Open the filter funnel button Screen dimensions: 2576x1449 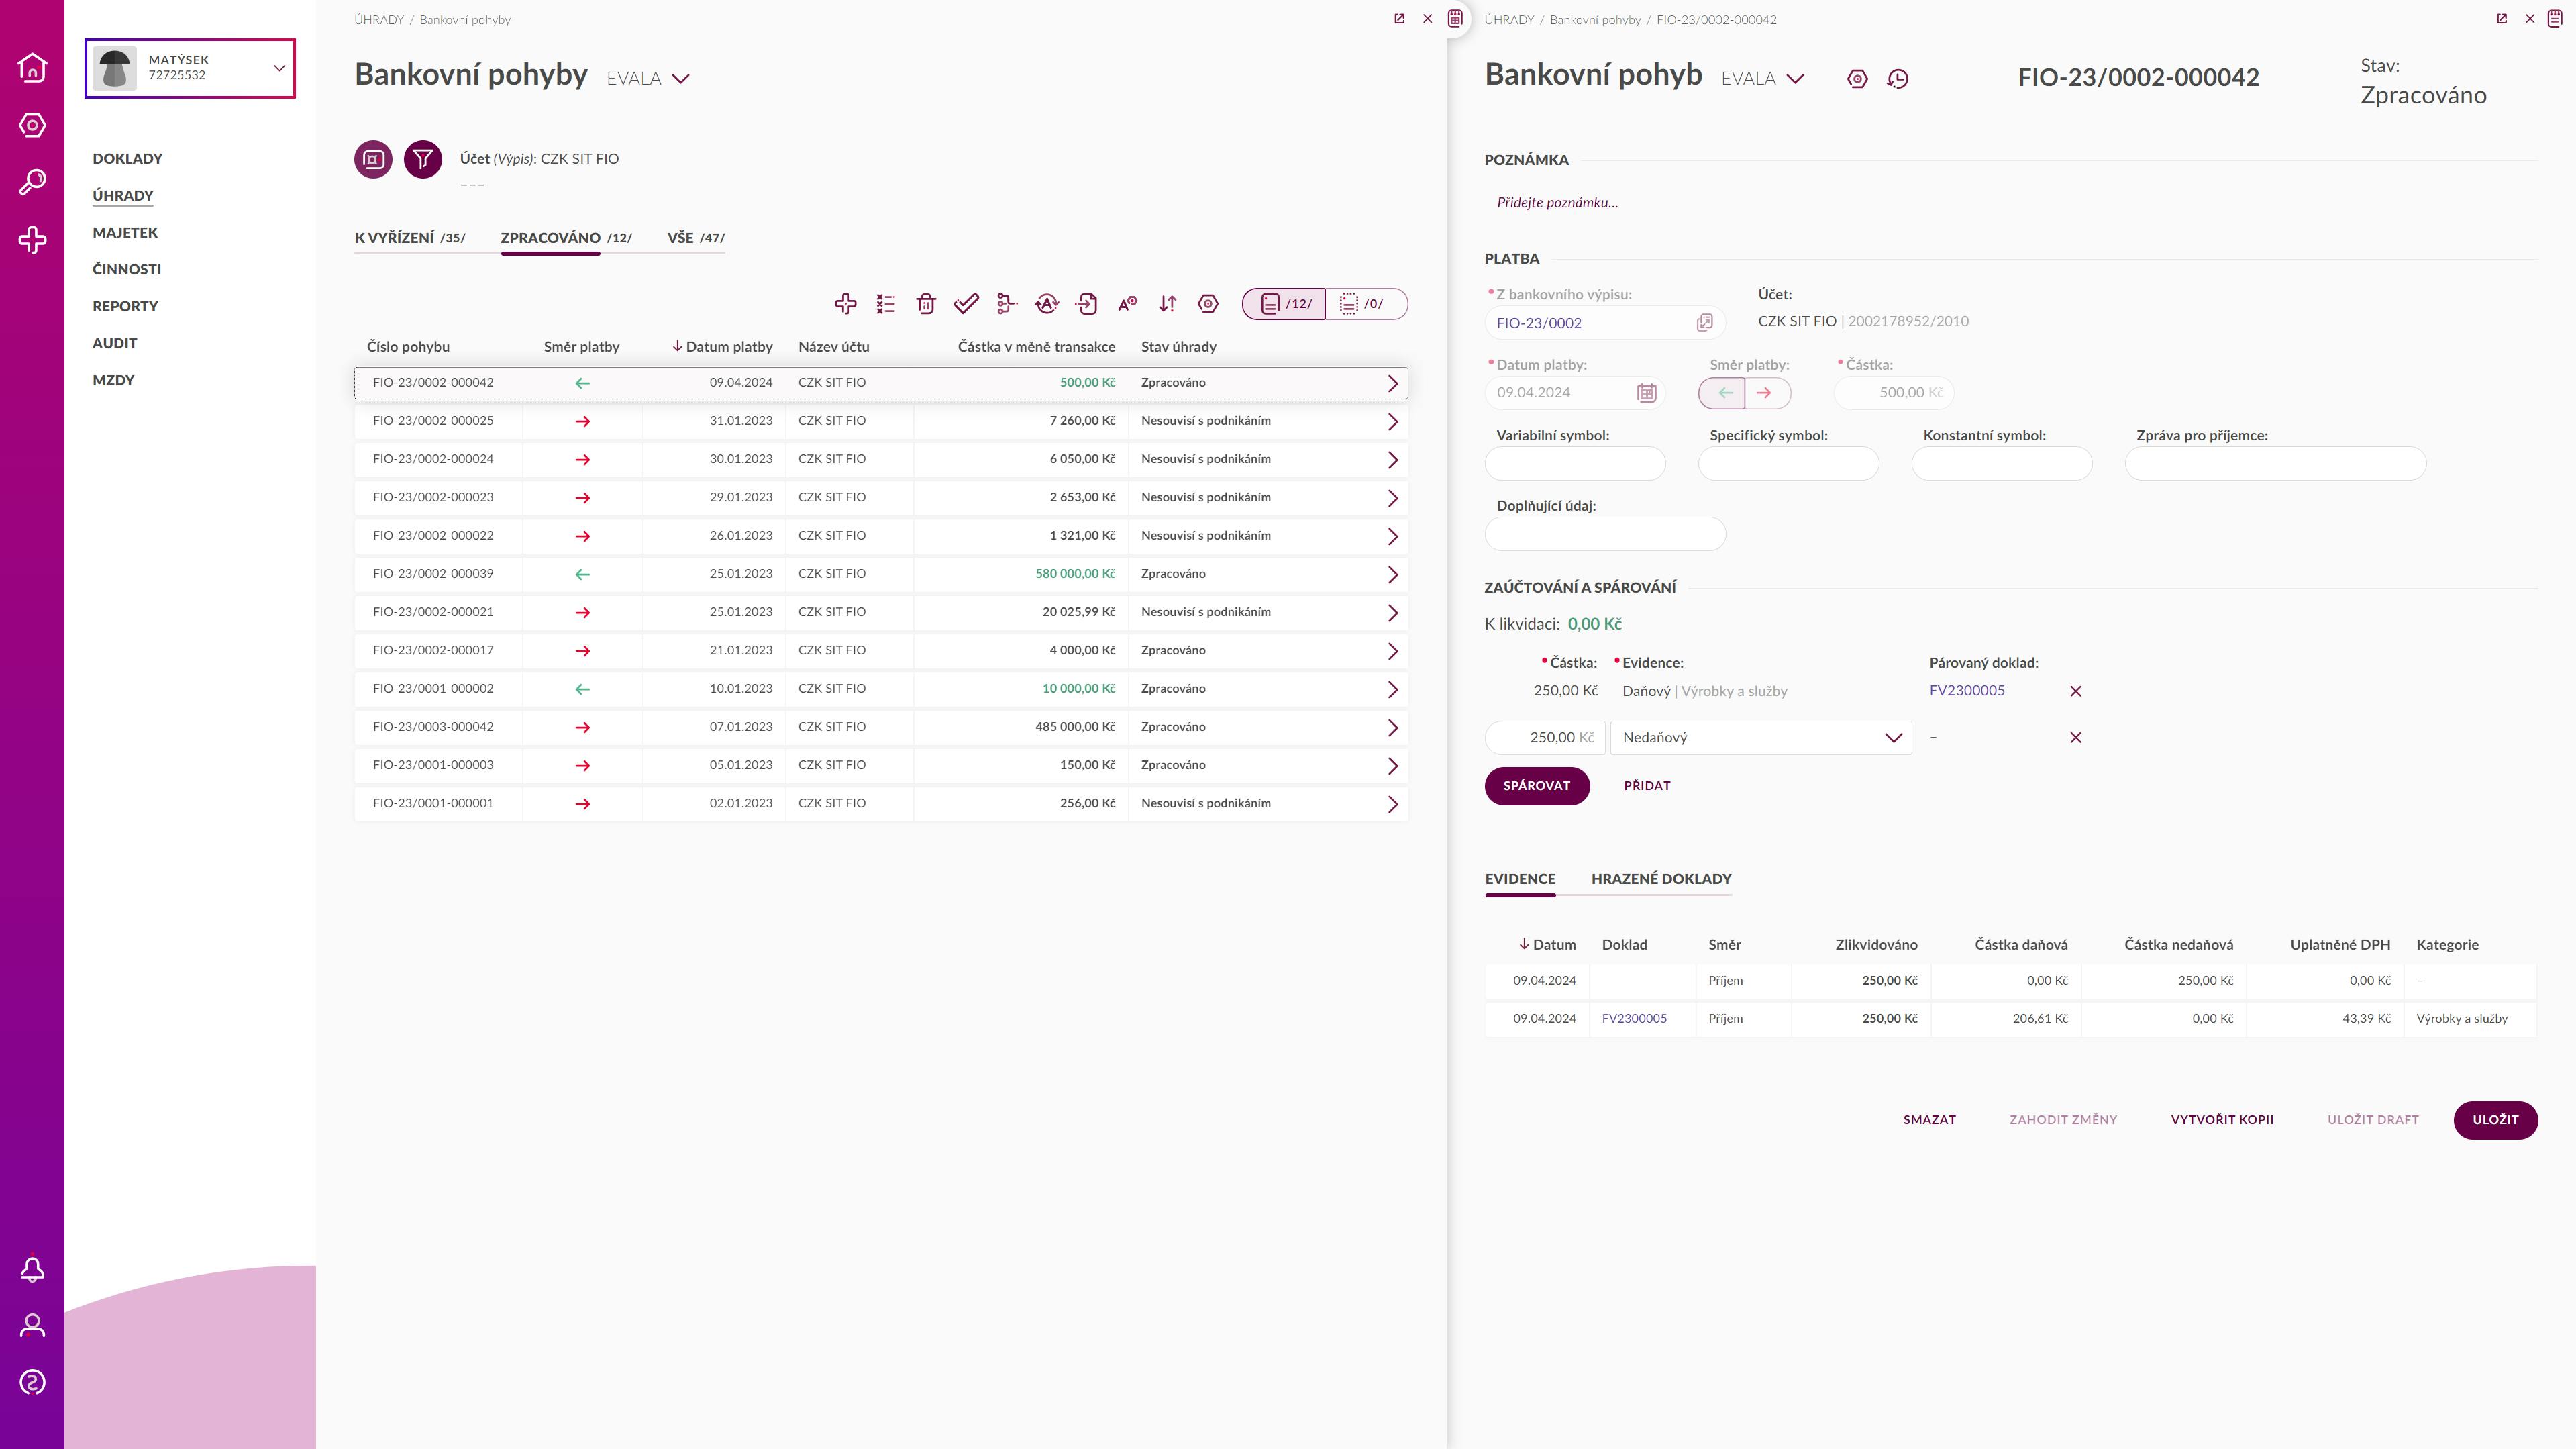click(423, 159)
